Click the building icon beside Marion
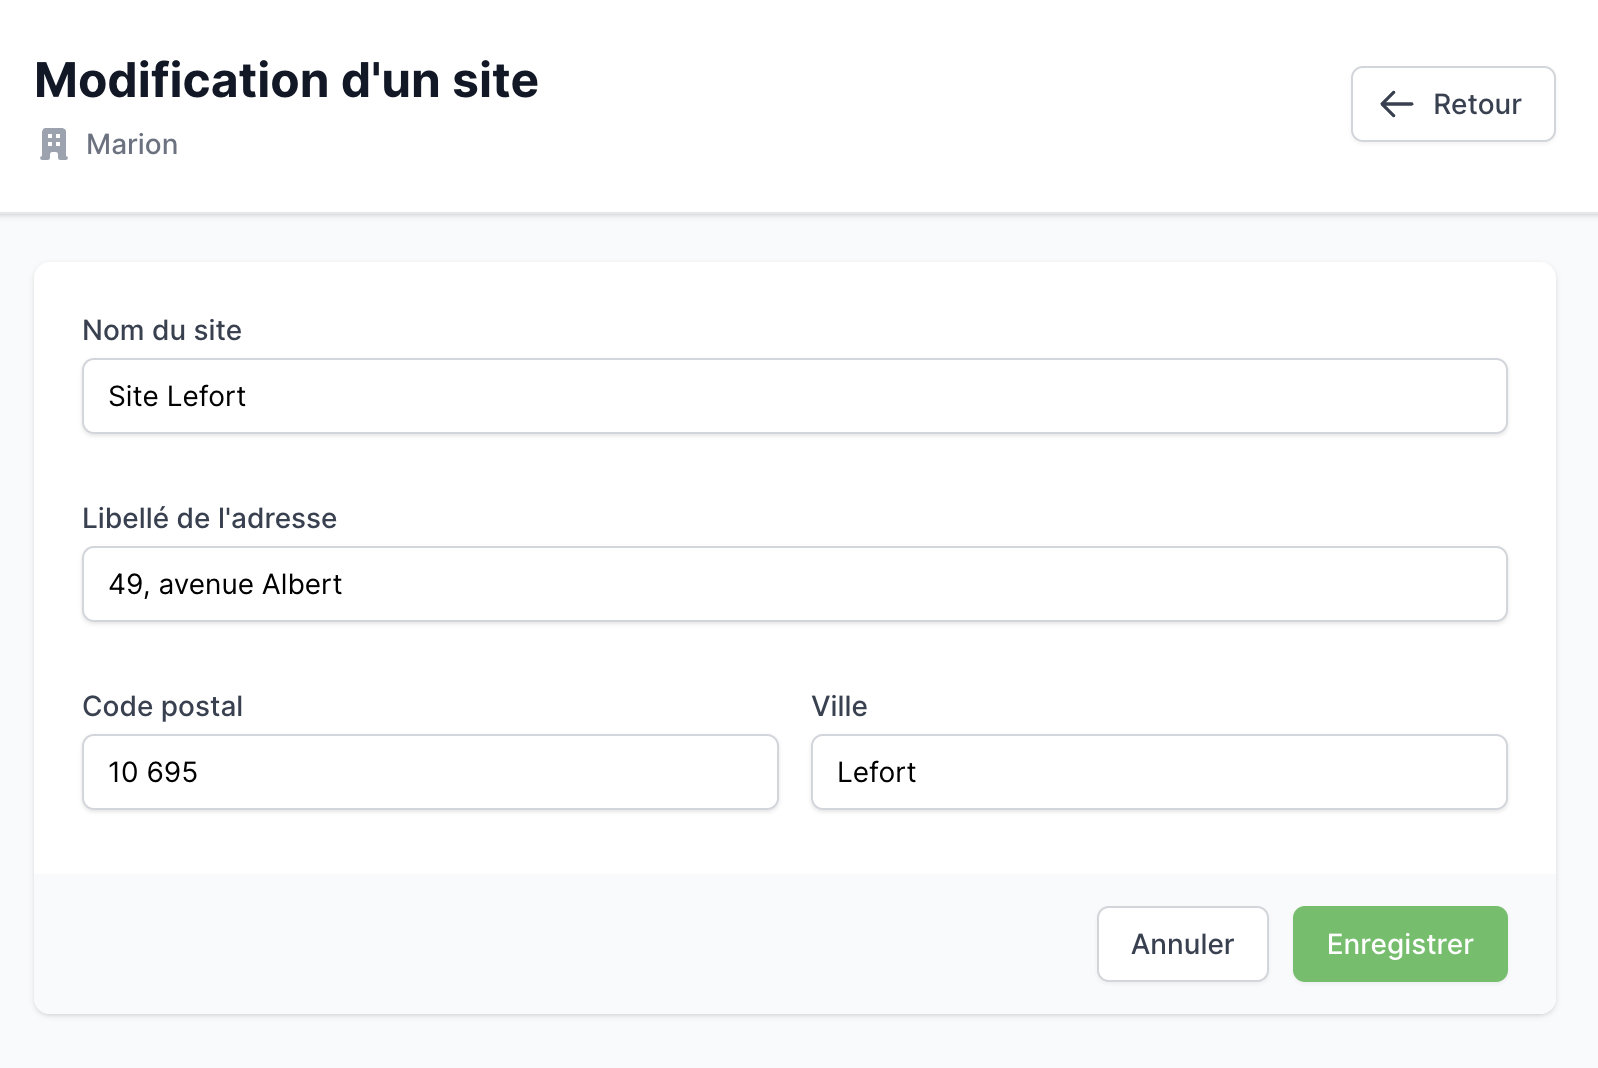The width and height of the screenshot is (1598, 1068). tap(54, 144)
